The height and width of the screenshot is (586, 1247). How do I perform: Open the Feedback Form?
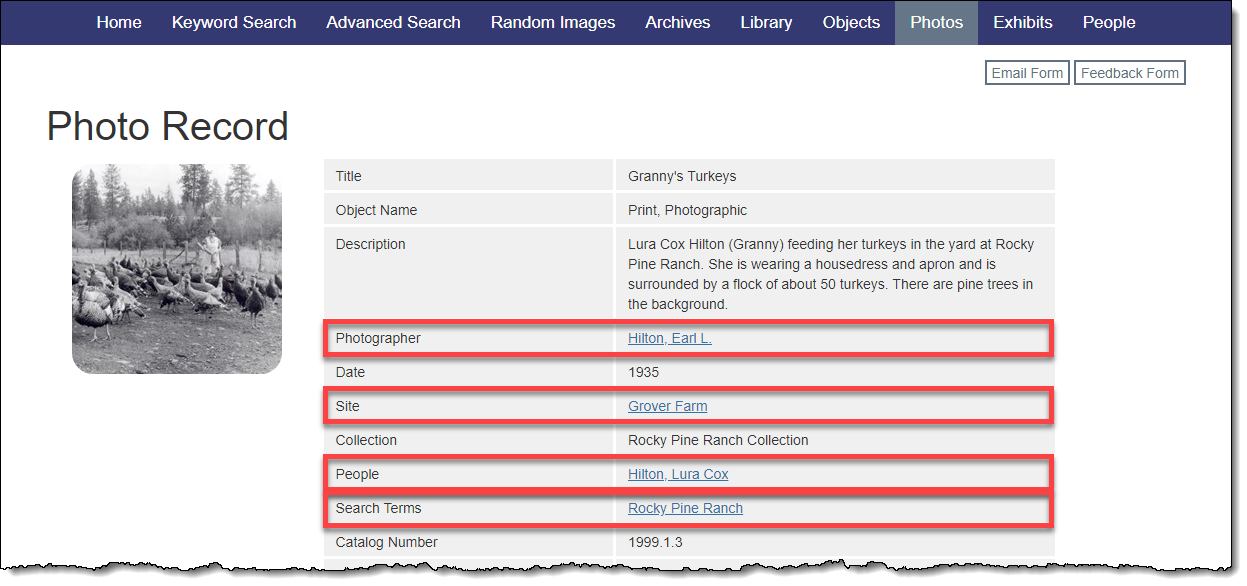(x=1129, y=73)
